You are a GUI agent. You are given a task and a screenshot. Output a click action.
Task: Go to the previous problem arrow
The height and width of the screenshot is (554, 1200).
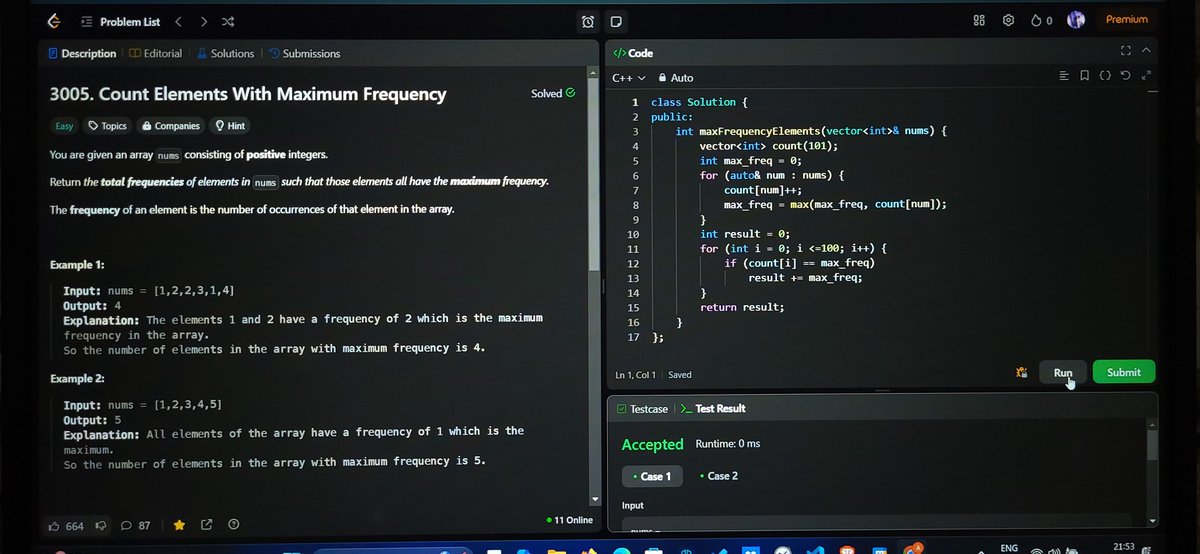178,22
